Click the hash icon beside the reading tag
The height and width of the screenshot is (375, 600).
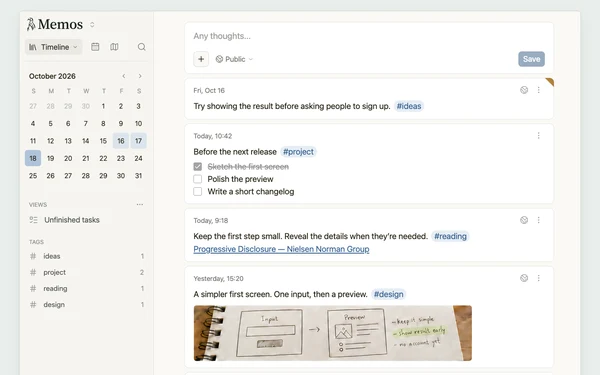(33, 288)
